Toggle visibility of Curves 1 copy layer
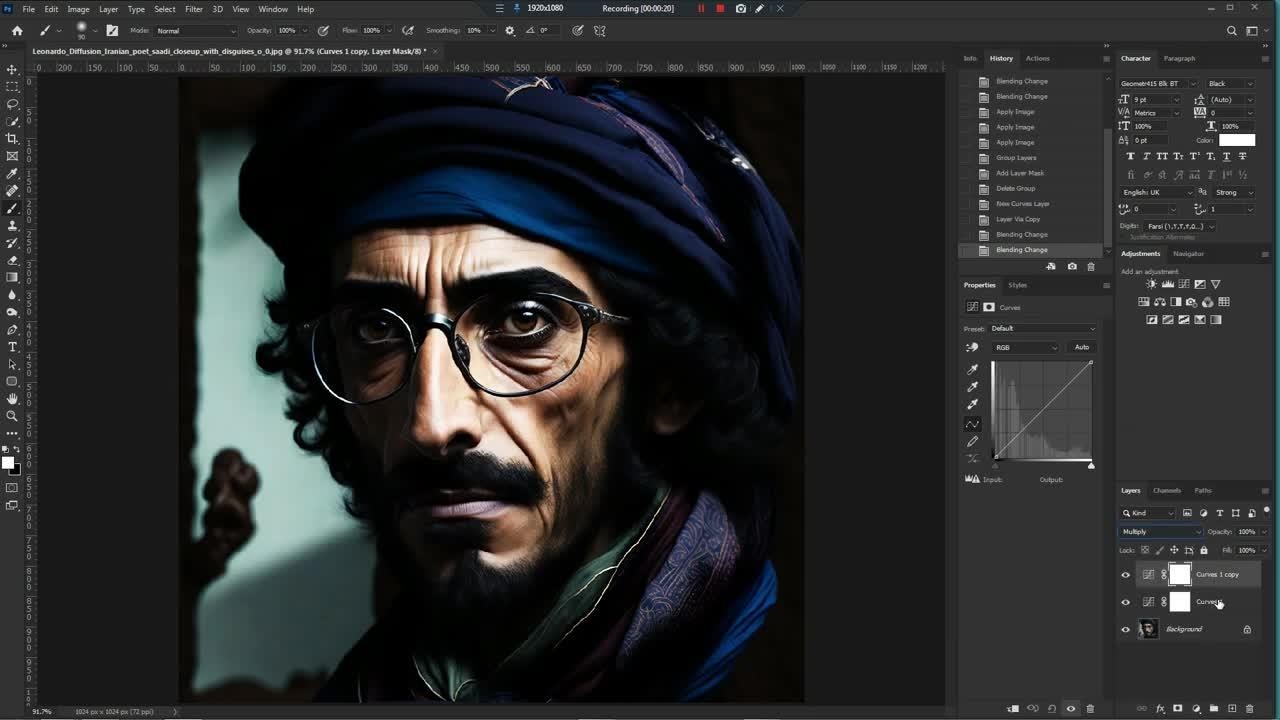The height and width of the screenshot is (720, 1280). [1125, 575]
